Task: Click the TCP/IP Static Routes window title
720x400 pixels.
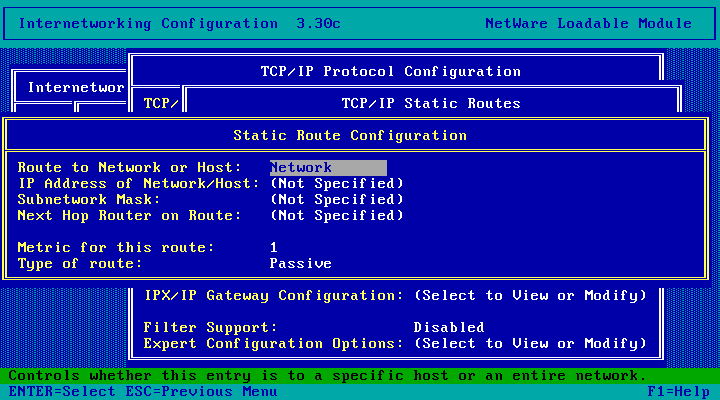Action: [x=431, y=104]
